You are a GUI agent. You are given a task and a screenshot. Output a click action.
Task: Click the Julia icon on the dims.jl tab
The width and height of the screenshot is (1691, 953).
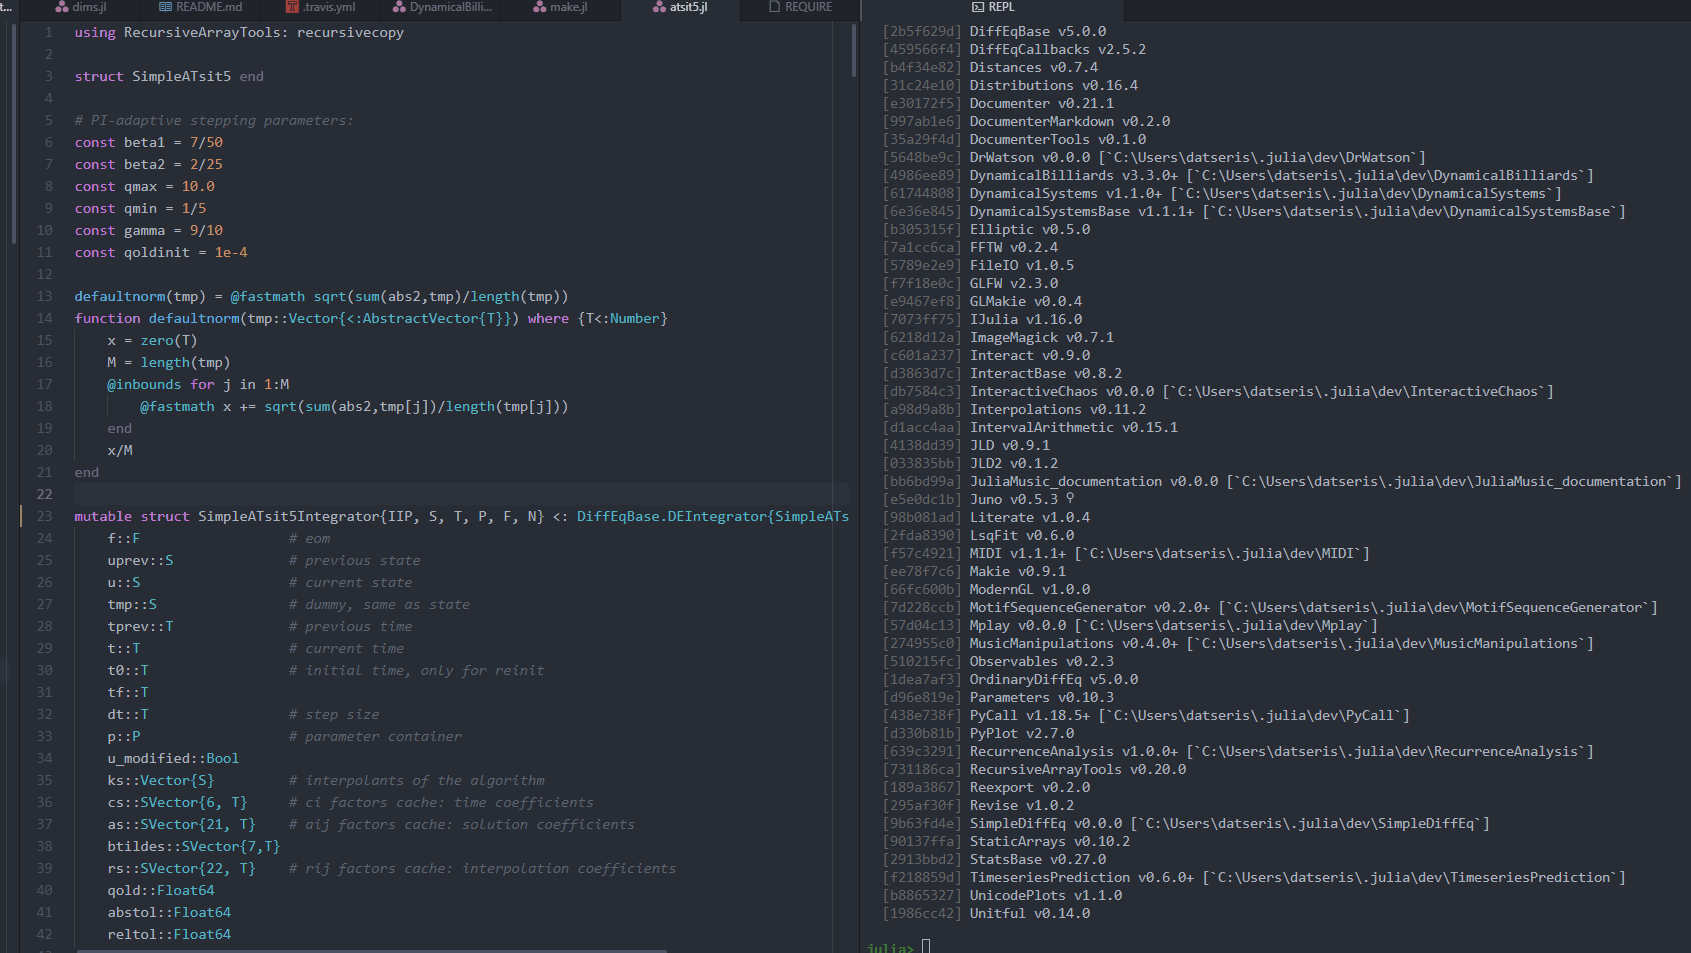pos(62,7)
